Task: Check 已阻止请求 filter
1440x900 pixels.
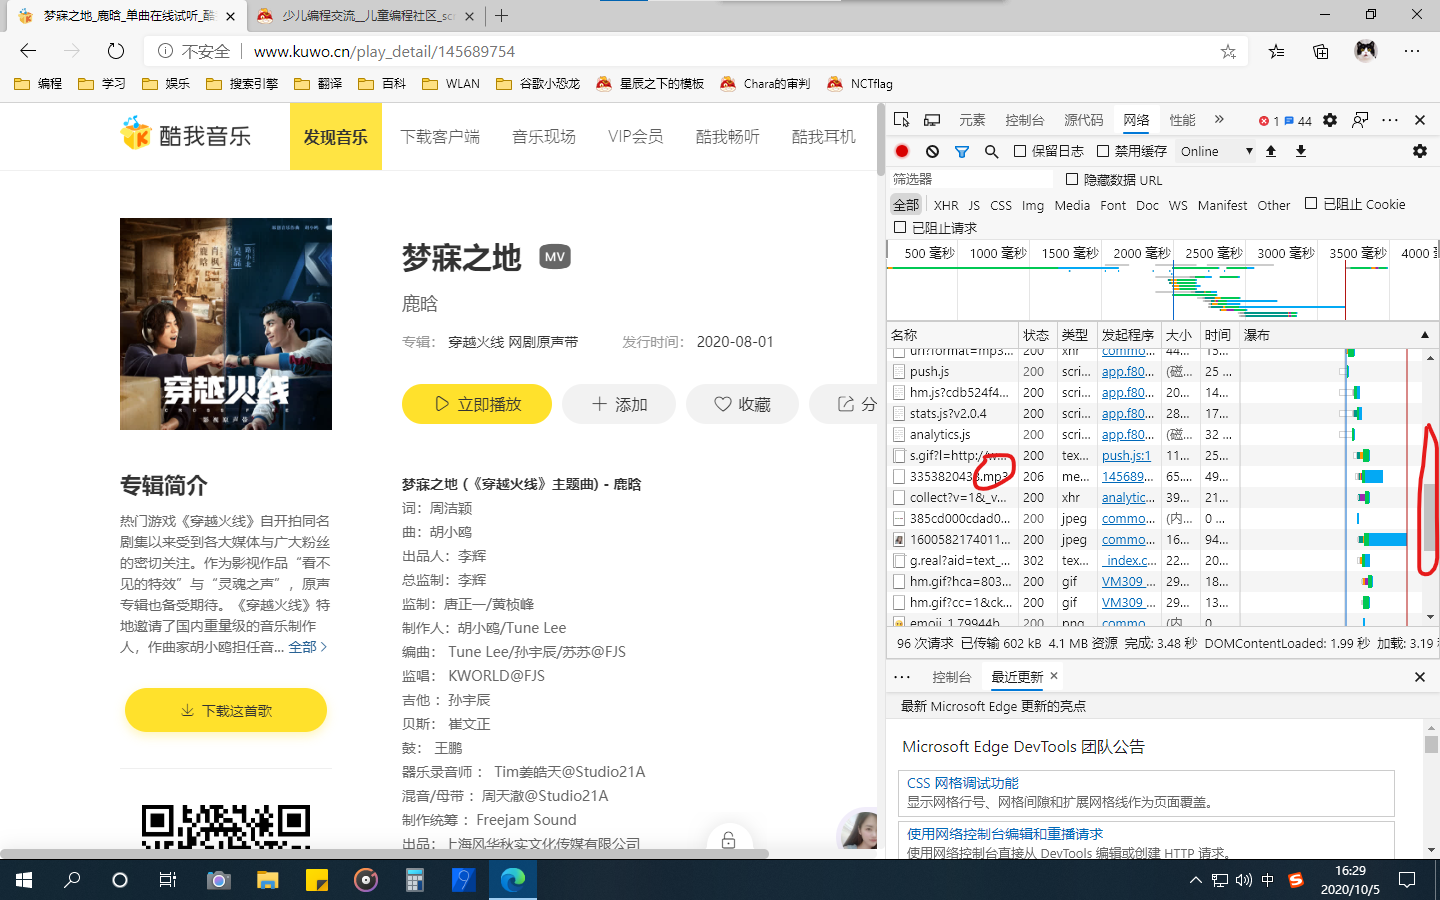Action: (900, 227)
